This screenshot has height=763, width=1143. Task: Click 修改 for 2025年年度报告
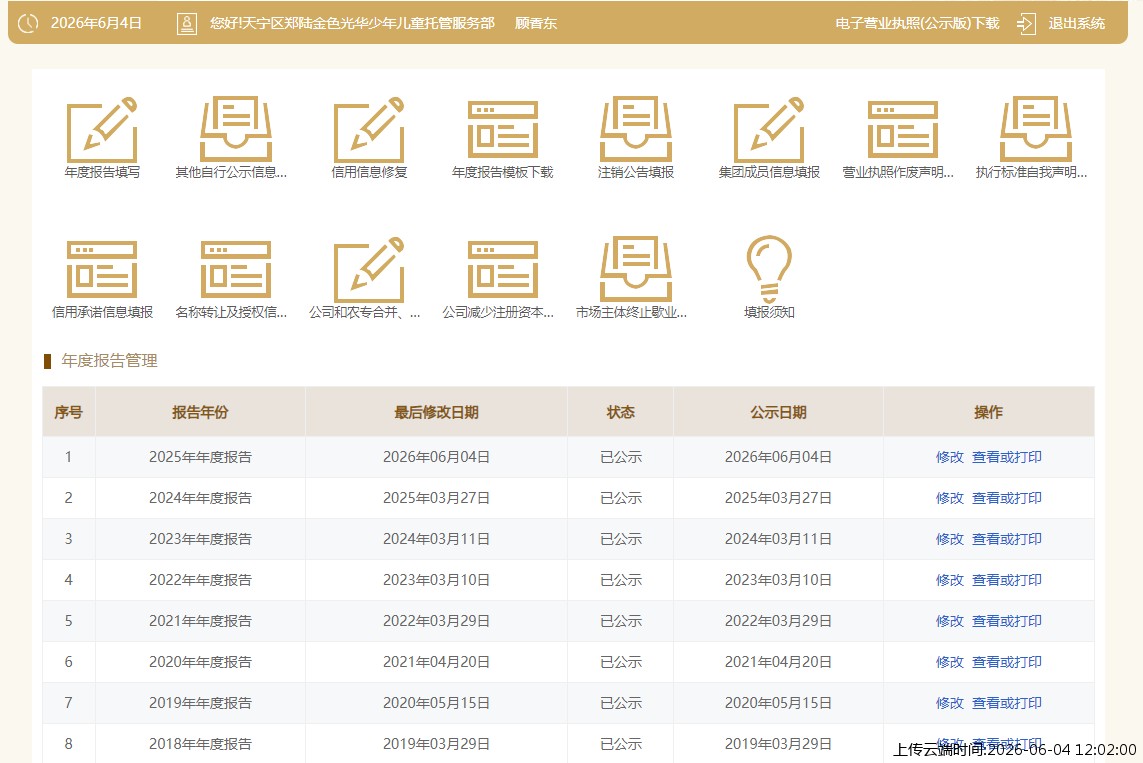coord(950,457)
